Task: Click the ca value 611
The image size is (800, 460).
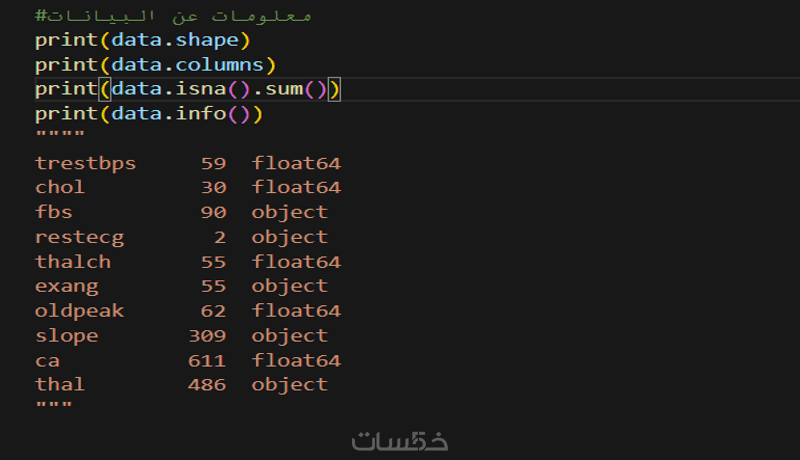Action: click(x=207, y=360)
